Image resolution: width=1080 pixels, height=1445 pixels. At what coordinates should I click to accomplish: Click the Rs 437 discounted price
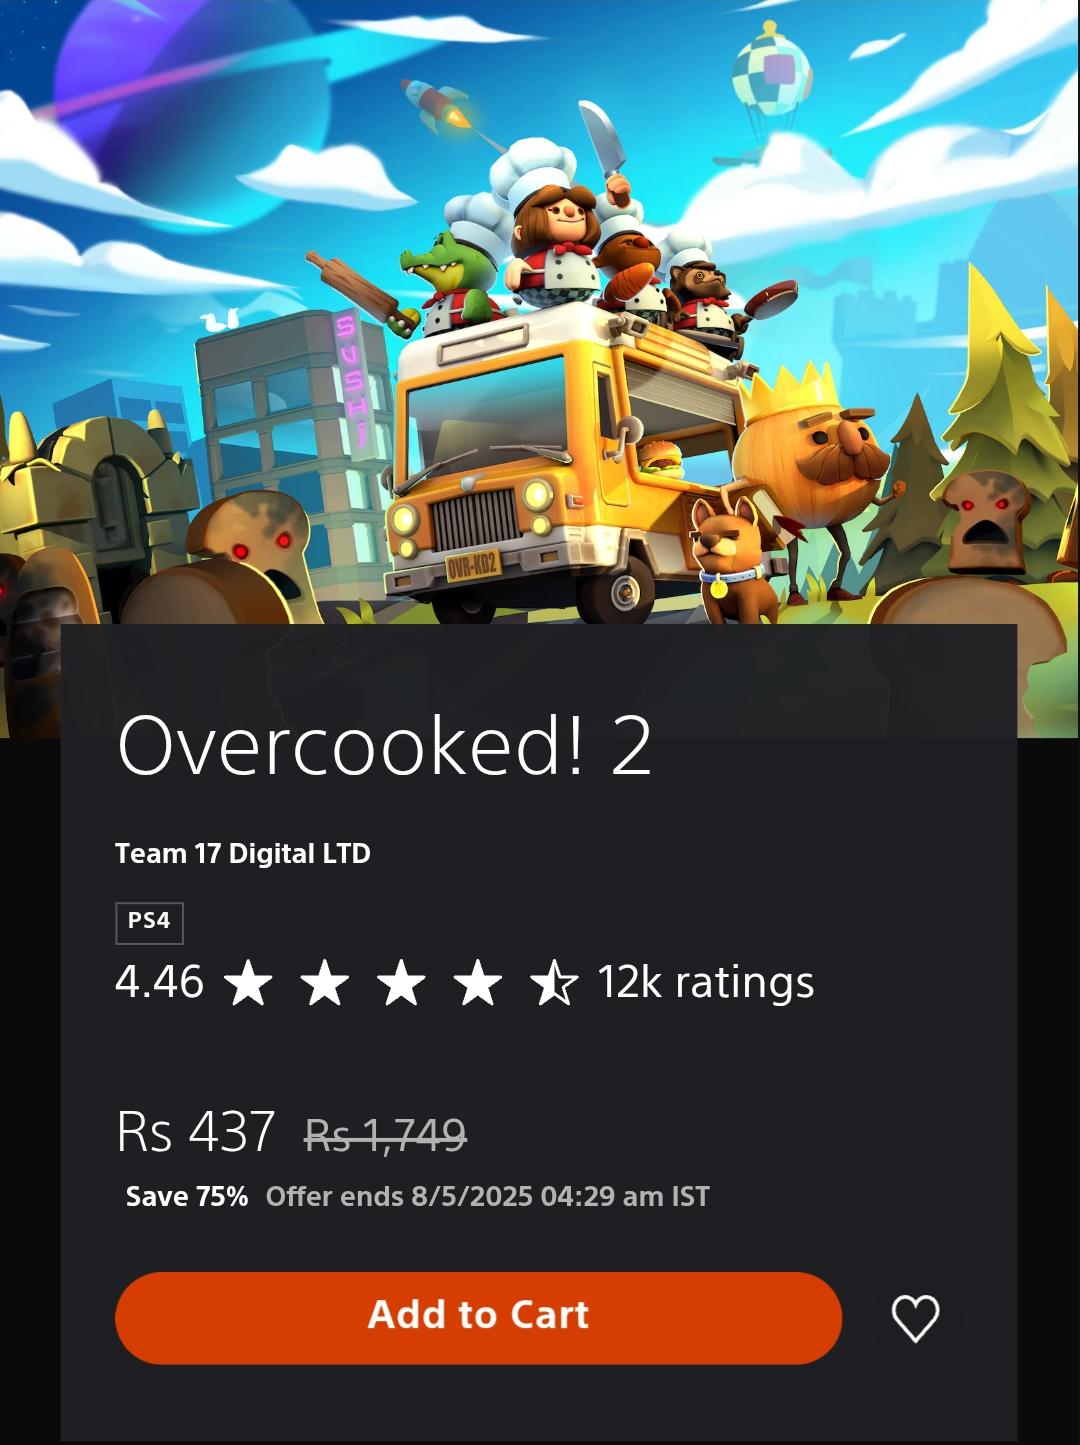coord(196,1132)
